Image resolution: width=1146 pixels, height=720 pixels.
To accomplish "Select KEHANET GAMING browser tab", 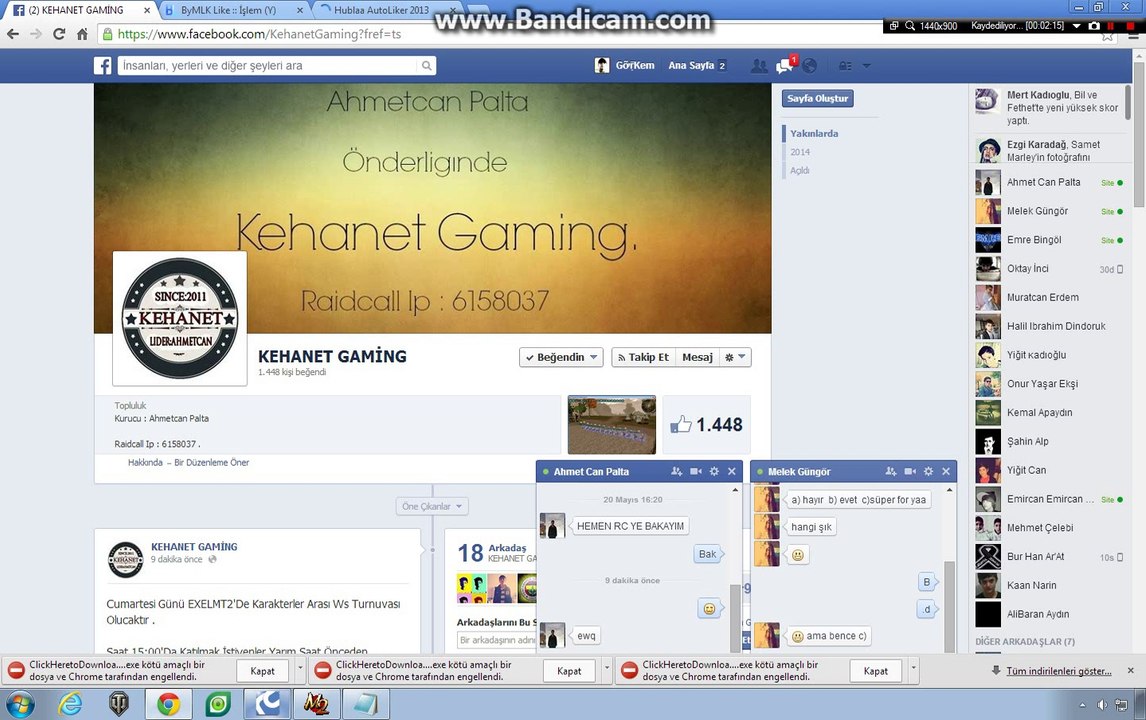I will click(x=77, y=10).
